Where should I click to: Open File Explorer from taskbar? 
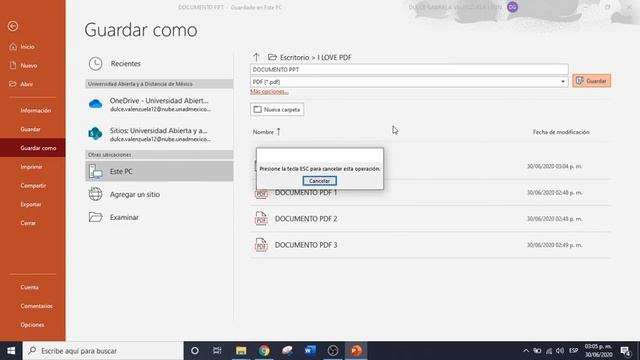pos(241,351)
